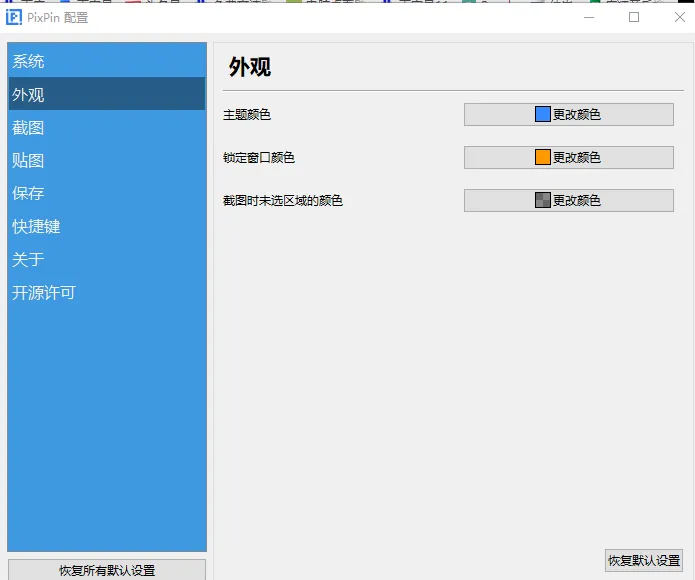Open the 系统 settings section

[107, 61]
